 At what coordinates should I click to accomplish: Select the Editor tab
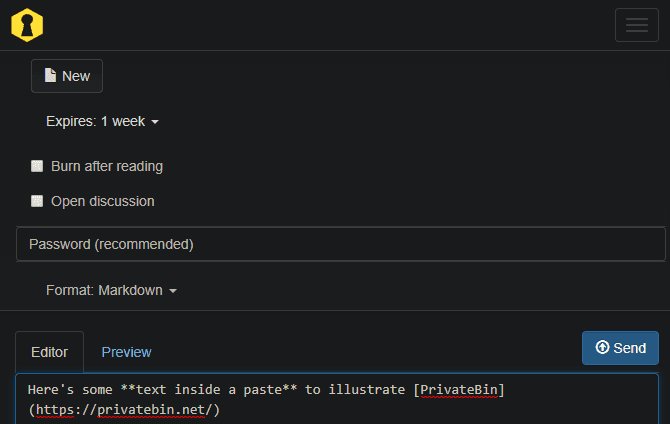50,352
